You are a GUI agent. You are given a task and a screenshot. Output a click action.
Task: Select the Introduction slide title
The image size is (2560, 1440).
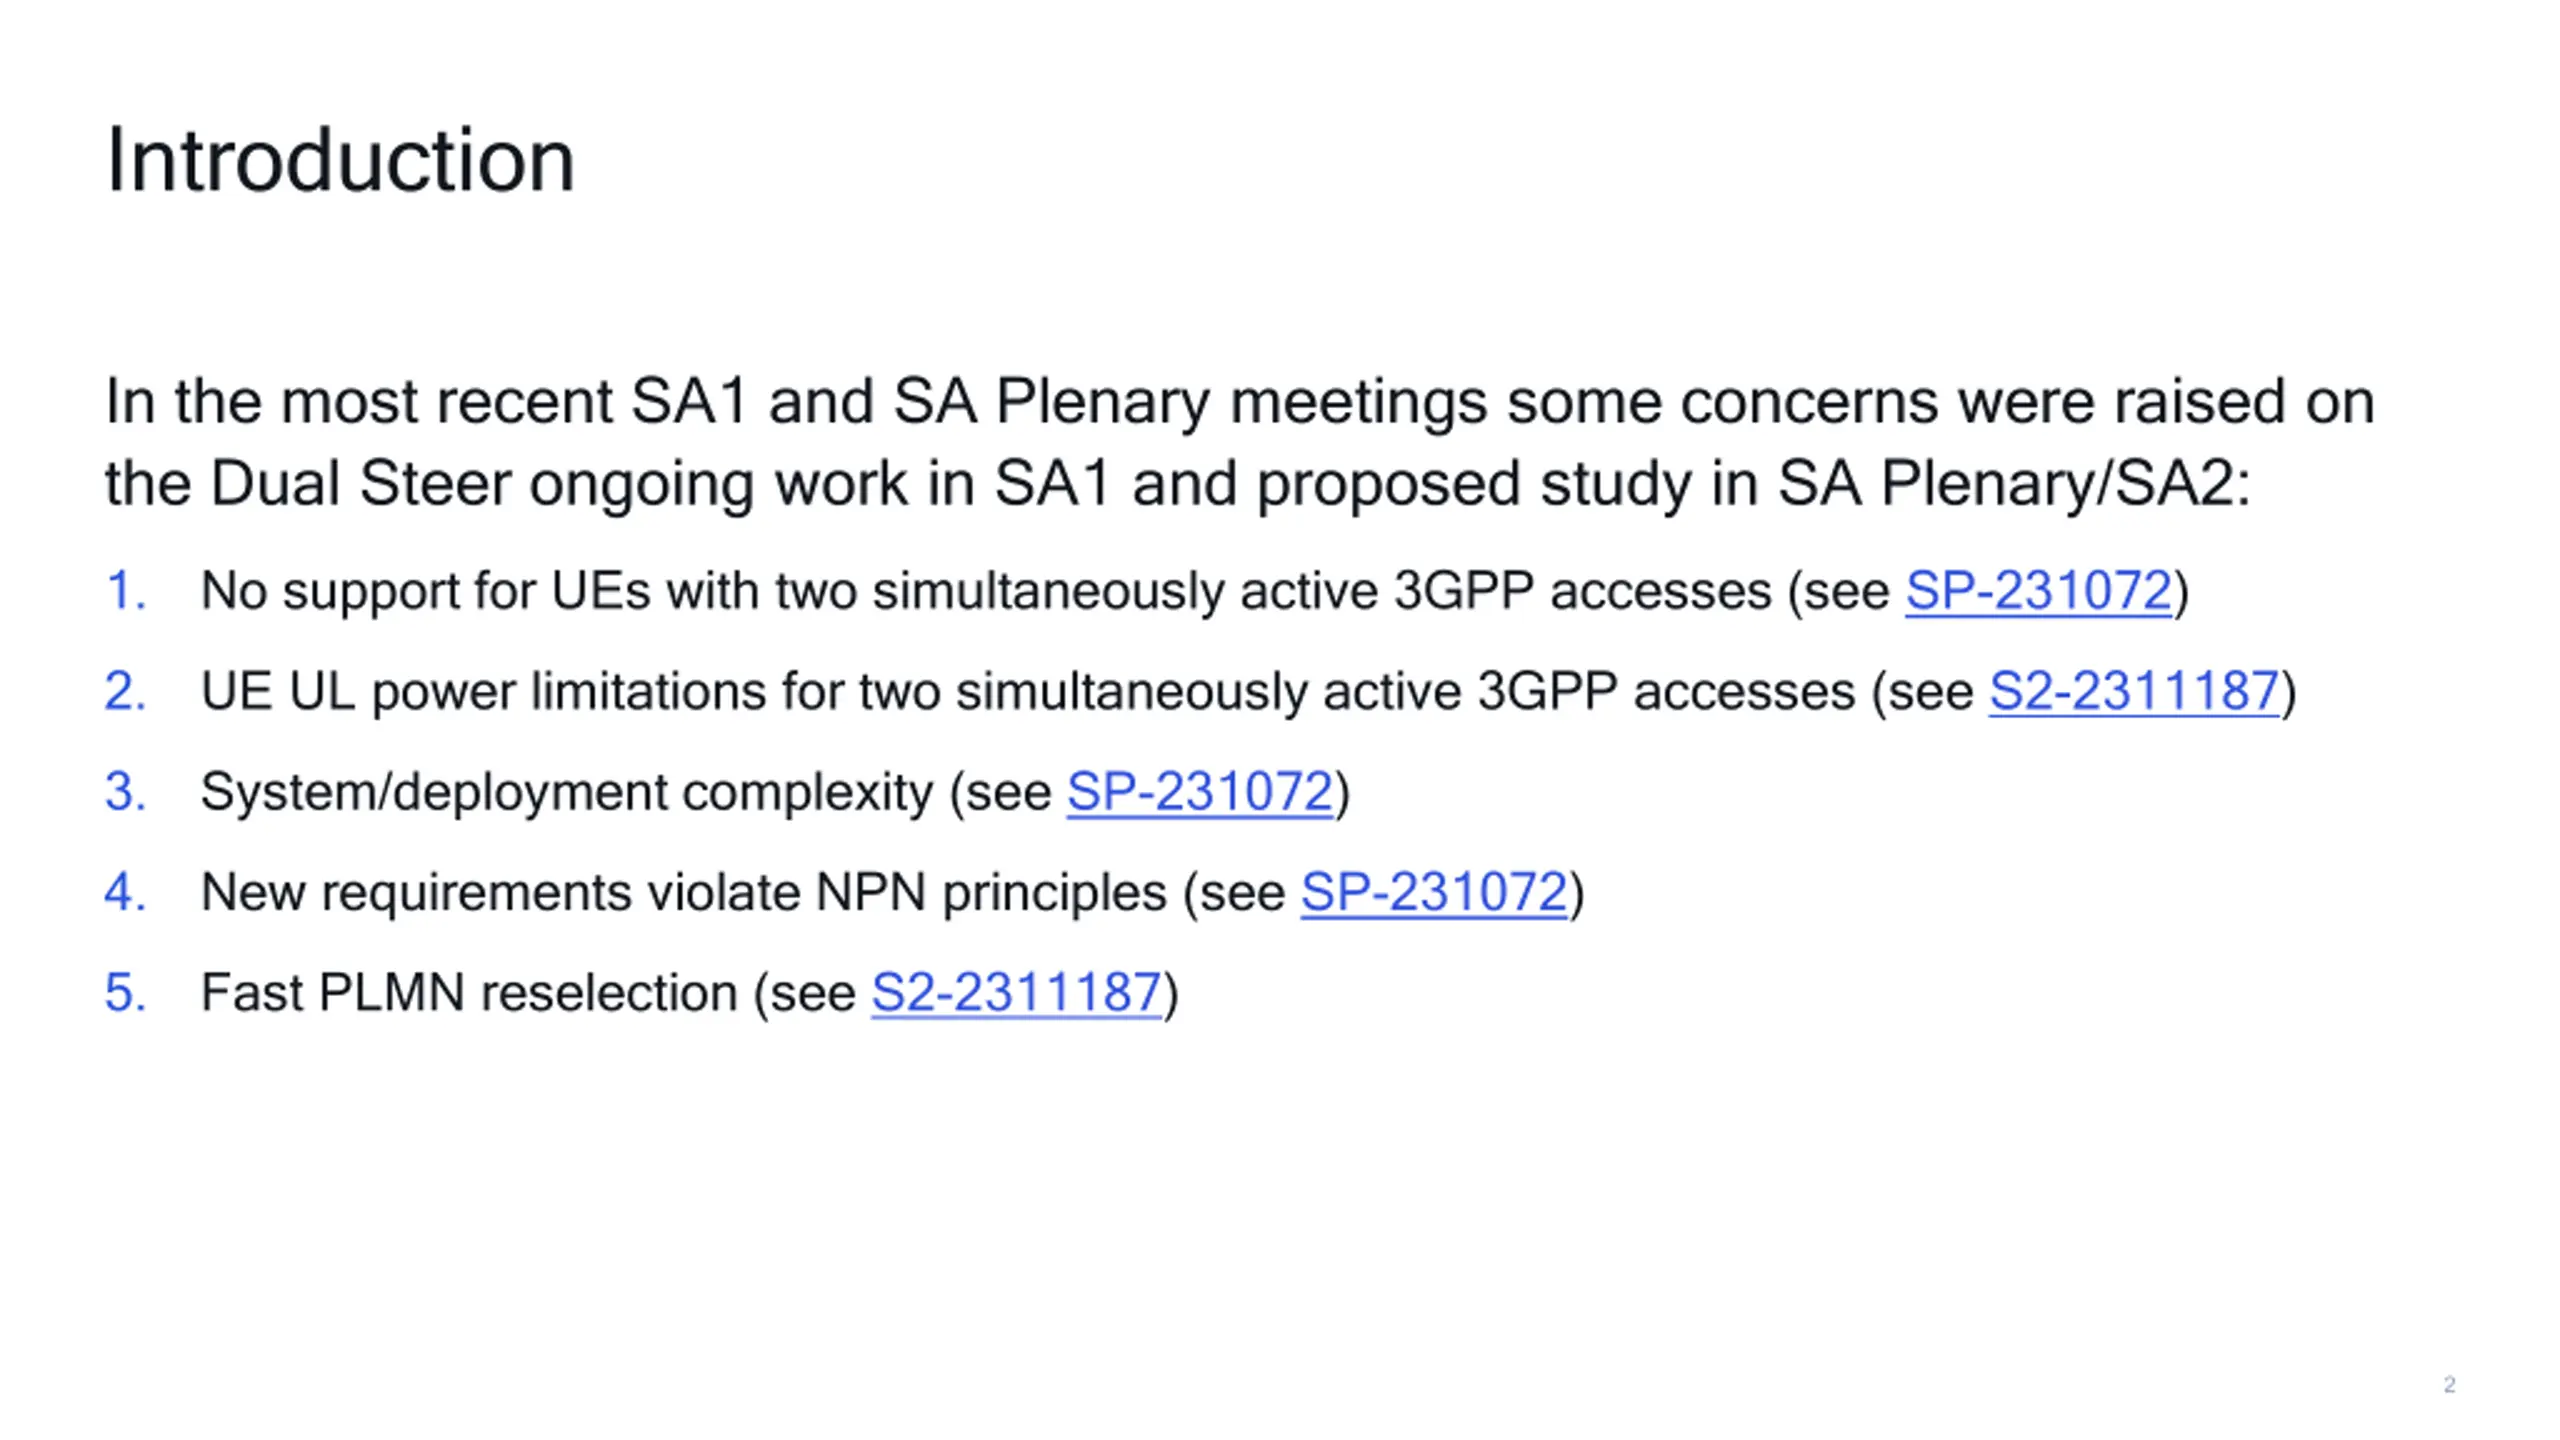(340, 160)
